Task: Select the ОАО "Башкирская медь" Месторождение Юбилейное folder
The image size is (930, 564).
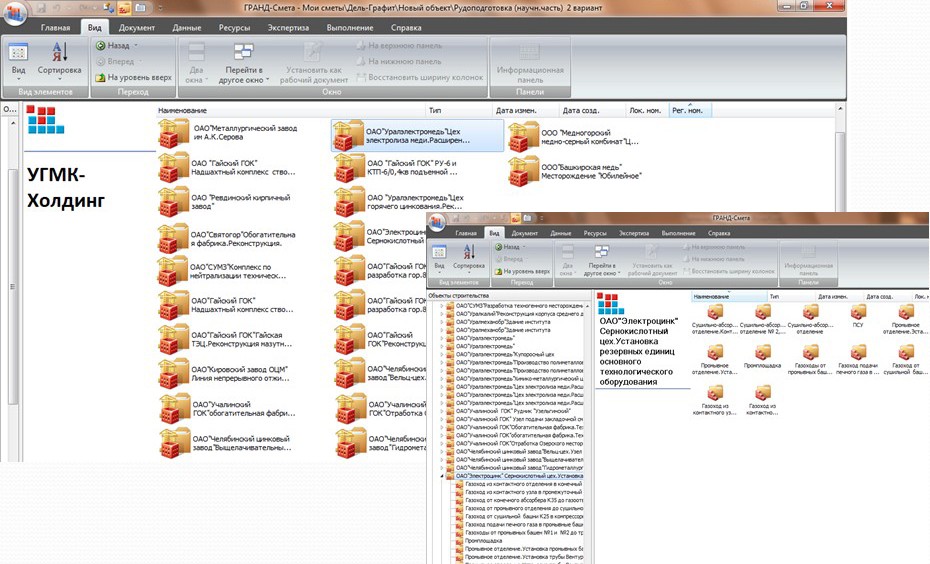Action: (x=523, y=171)
